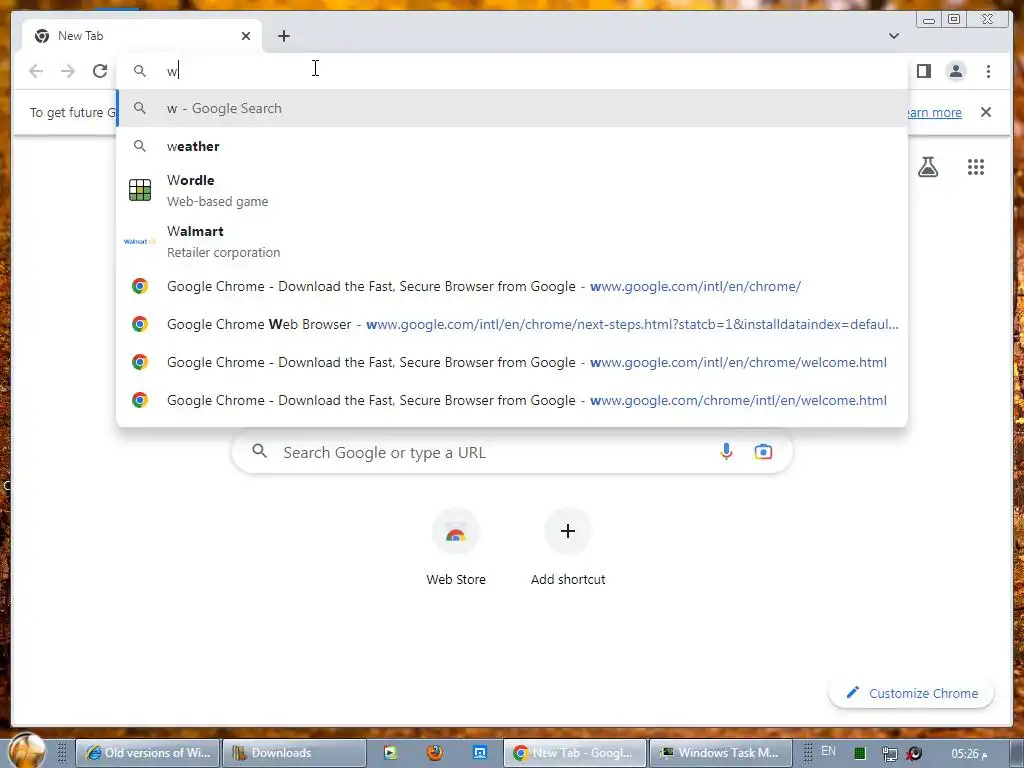This screenshot has height=768, width=1024.
Task: Close the New Tab tab
Action: coord(246,36)
